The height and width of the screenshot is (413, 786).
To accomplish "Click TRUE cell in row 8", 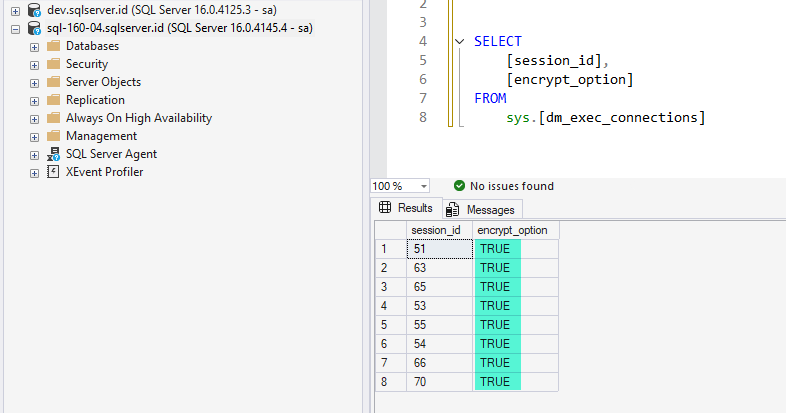I will [x=516, y=382].
